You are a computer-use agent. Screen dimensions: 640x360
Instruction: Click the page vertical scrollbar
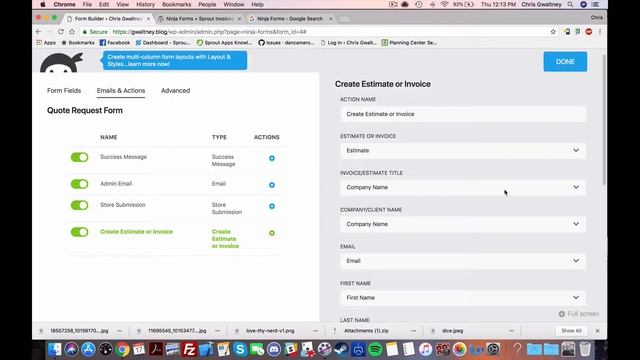pyautogui.click(x=604, y=120)
